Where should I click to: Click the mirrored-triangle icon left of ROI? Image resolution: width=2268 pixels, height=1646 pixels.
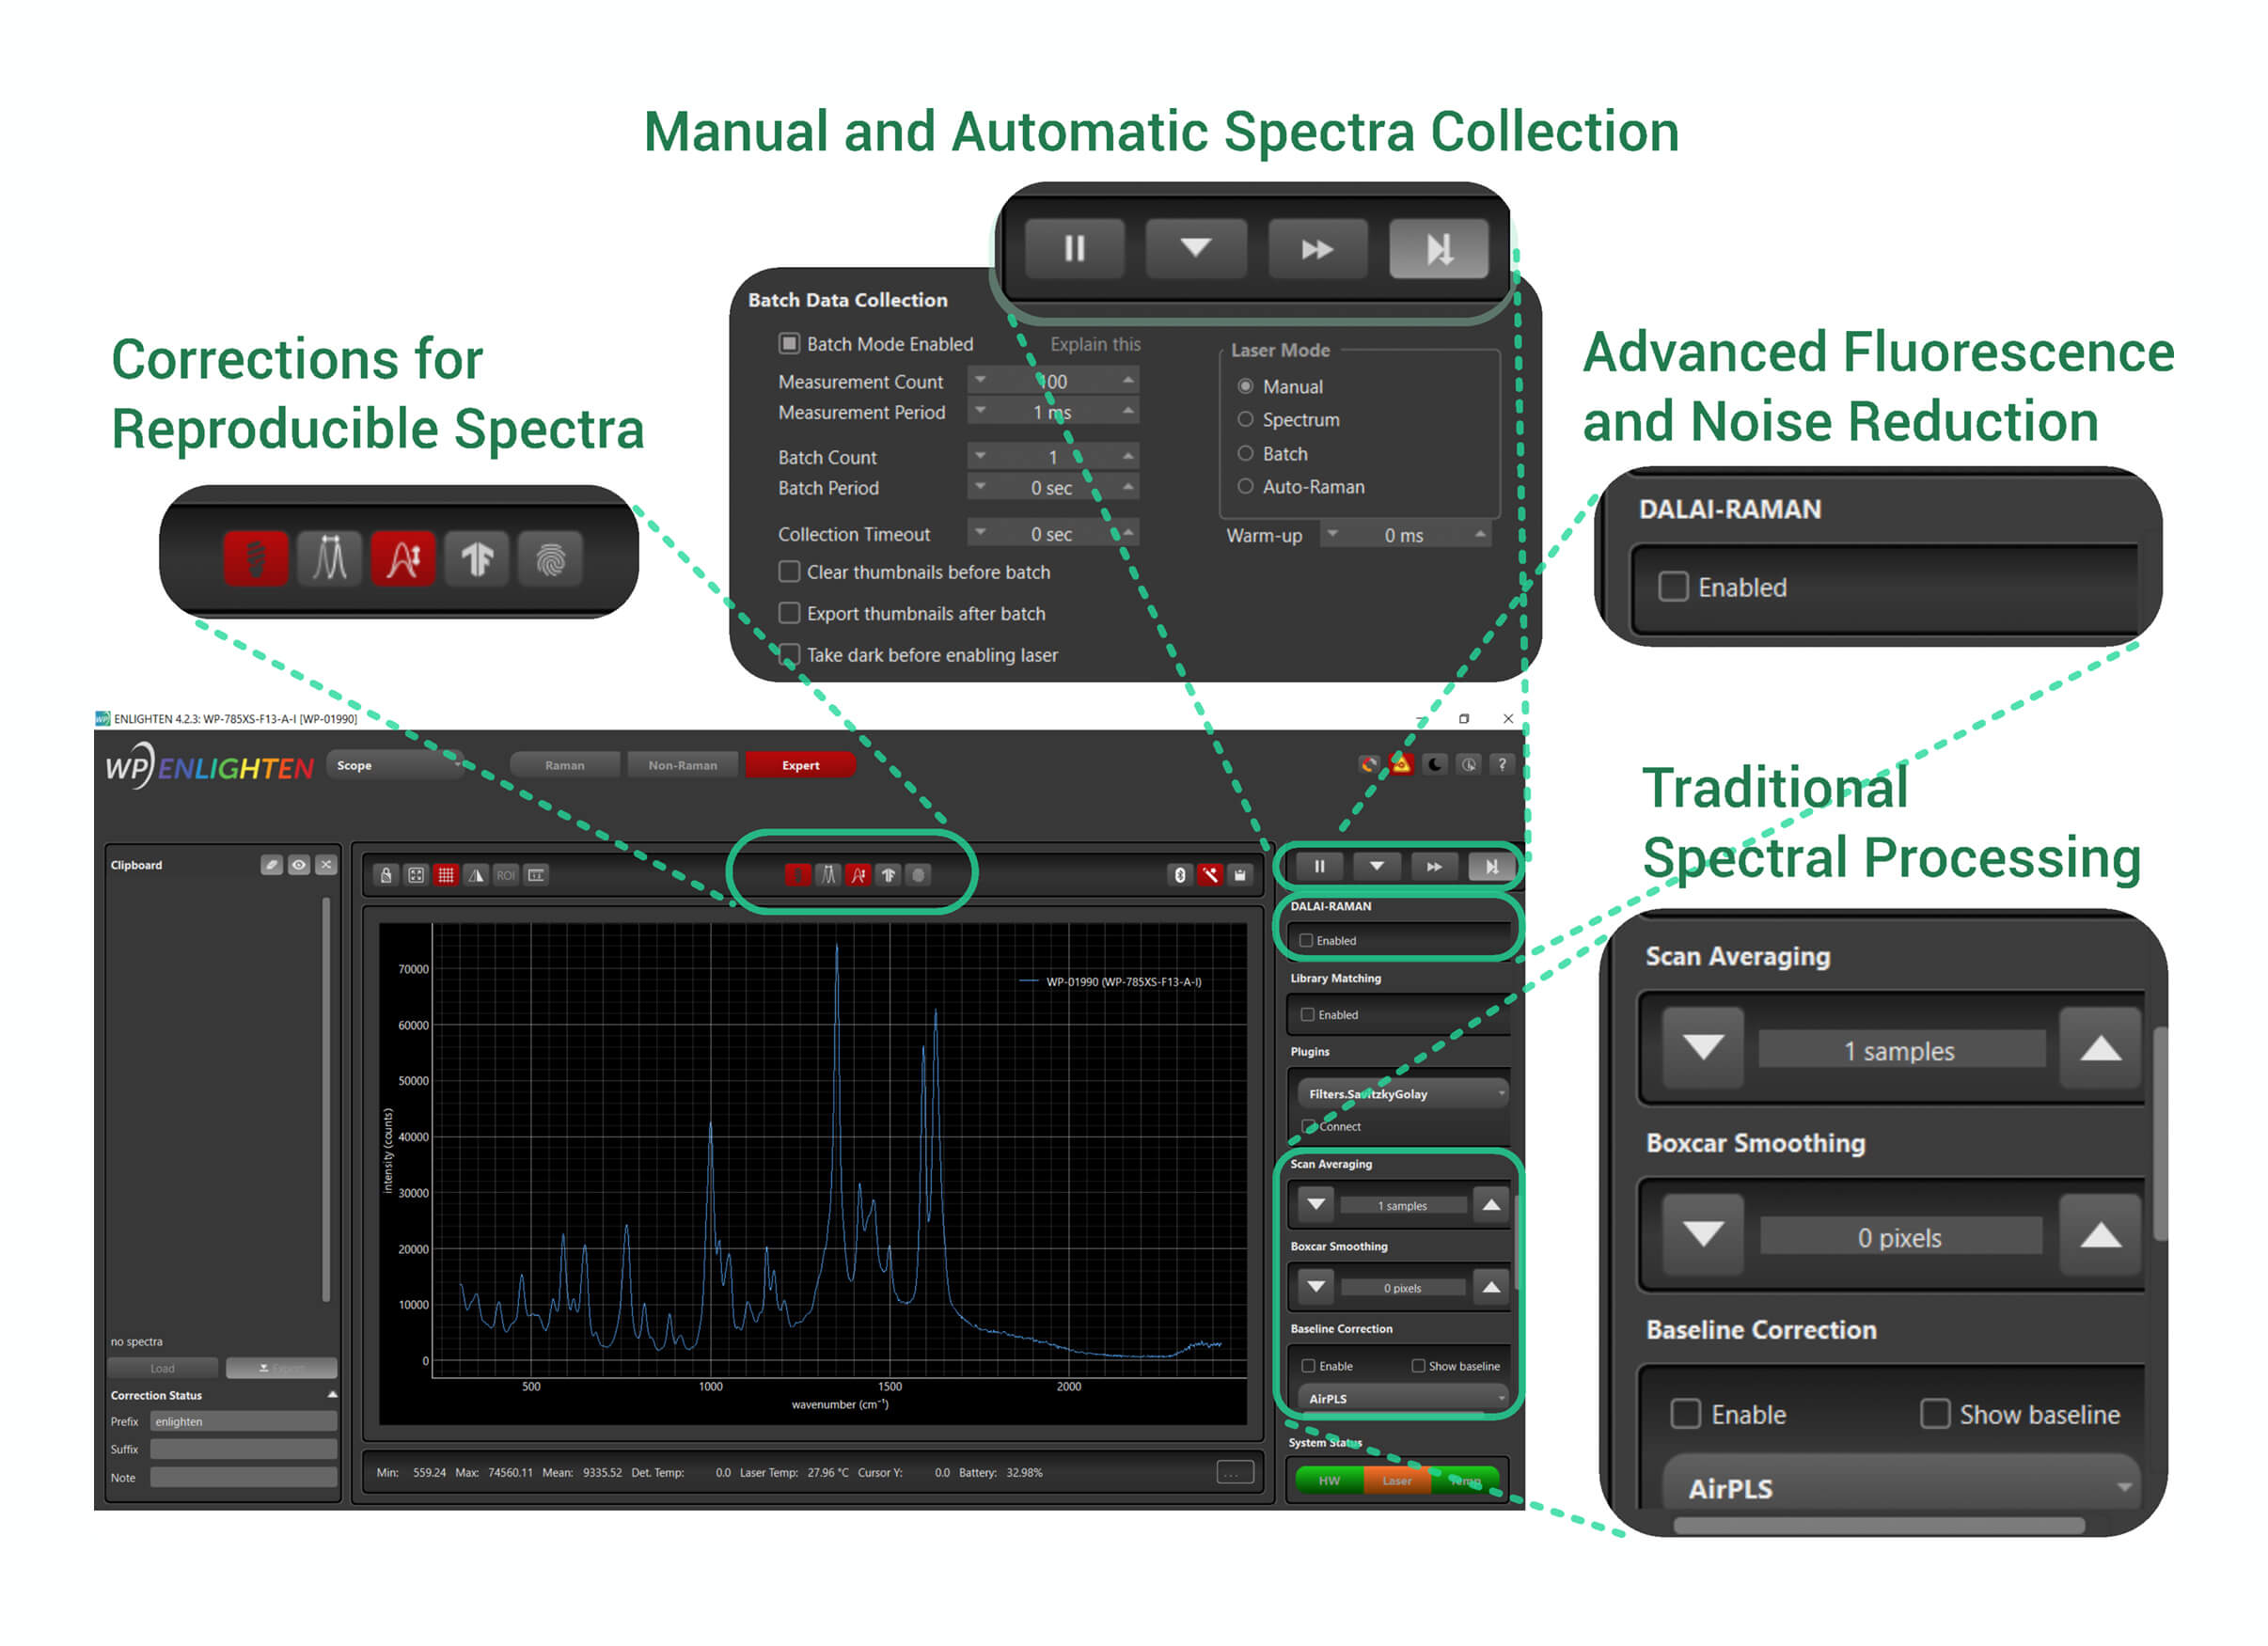(x=476, y=877)
